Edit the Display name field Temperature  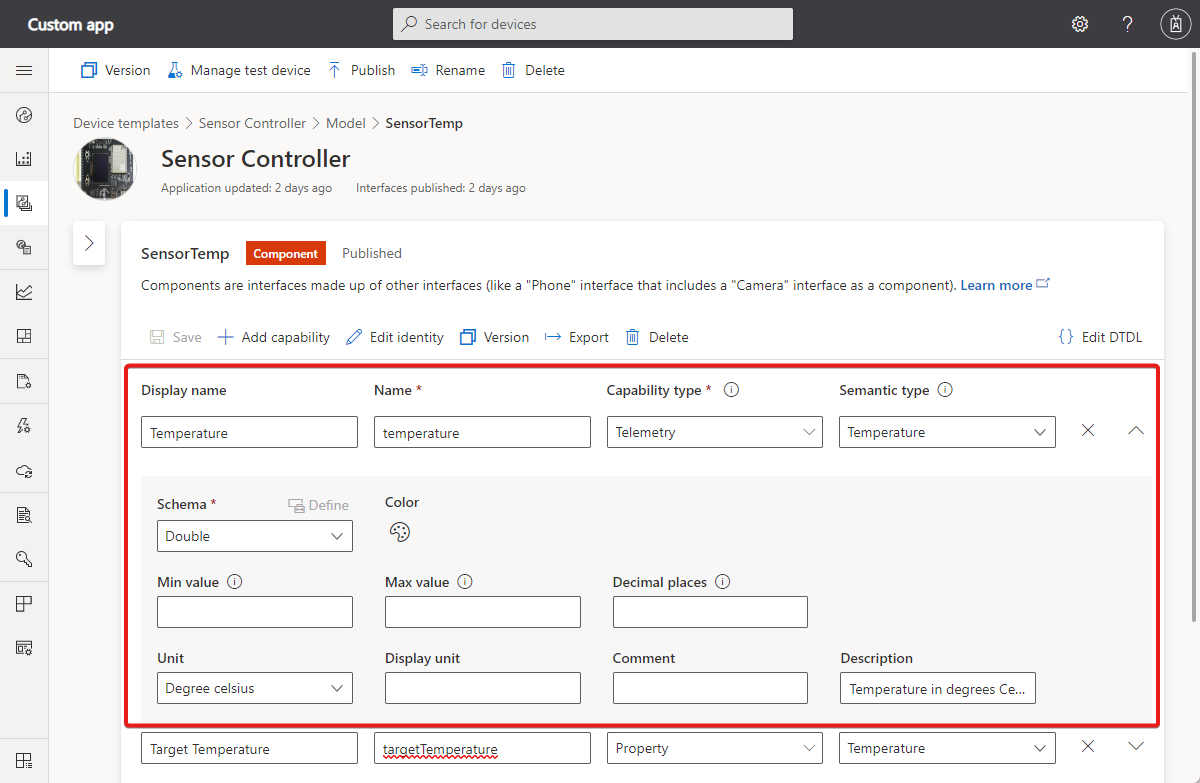click(x=249, y=432)
